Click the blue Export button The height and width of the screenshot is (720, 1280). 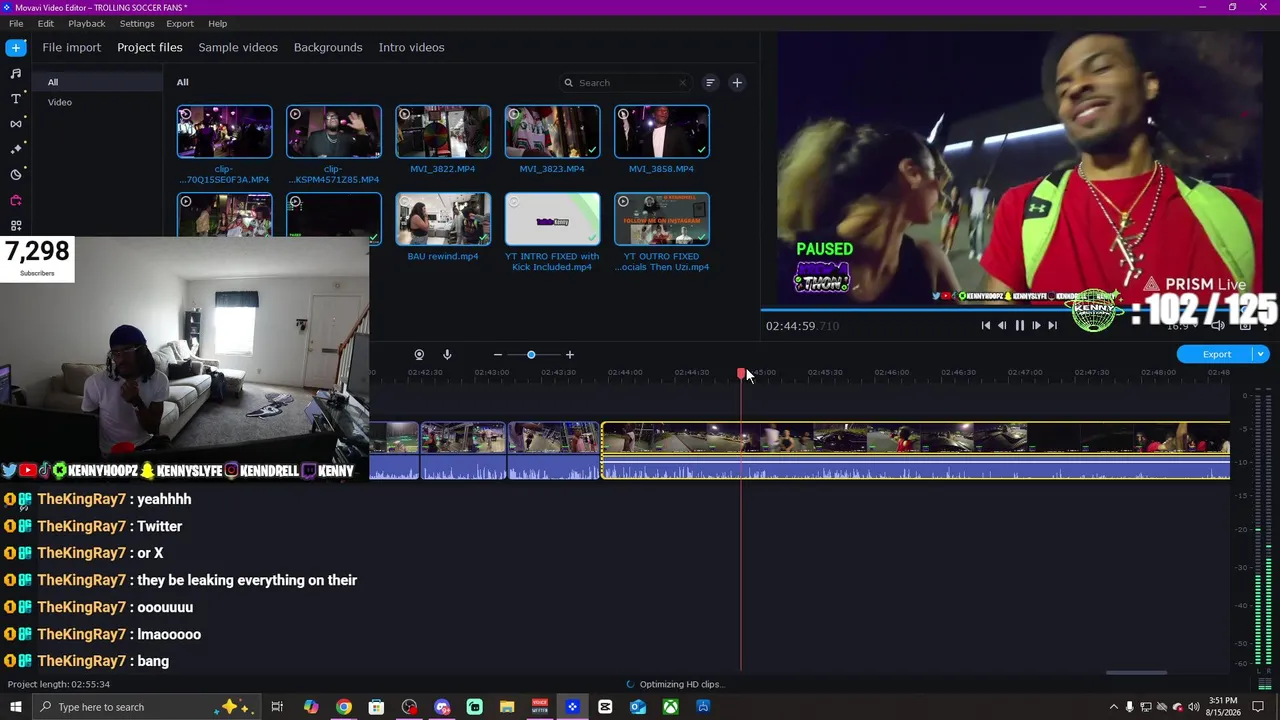pyautogui.click(x=1216, y=354)
